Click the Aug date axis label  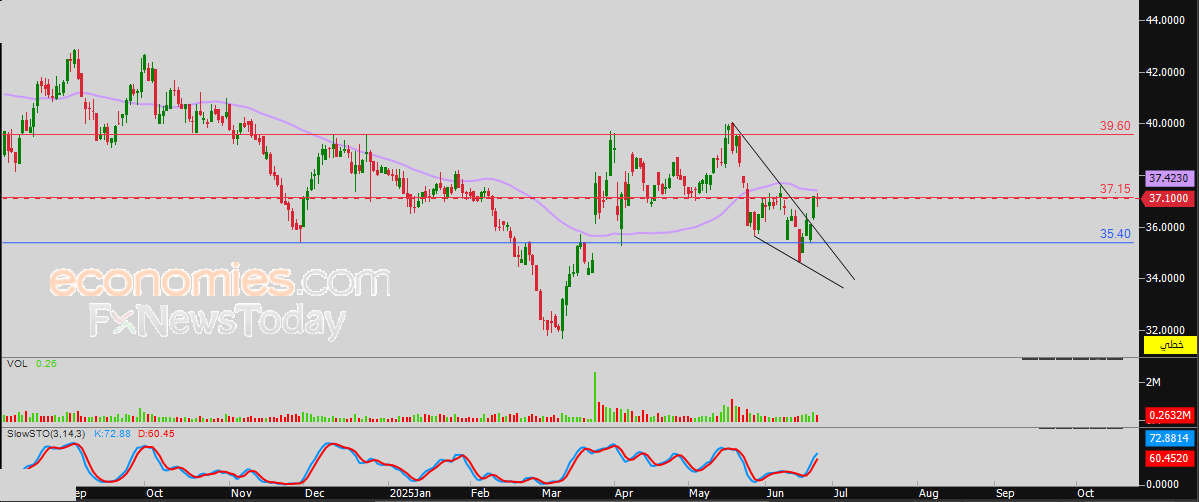[928, 494]
